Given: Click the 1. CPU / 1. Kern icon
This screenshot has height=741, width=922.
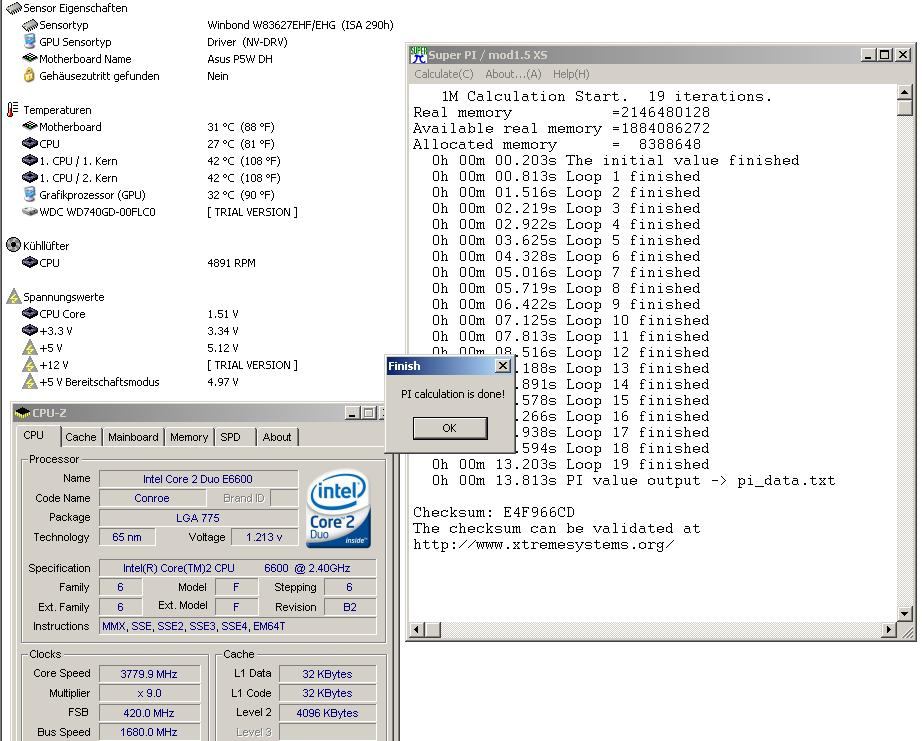Looking at the screenshot, I should point(29,160).
